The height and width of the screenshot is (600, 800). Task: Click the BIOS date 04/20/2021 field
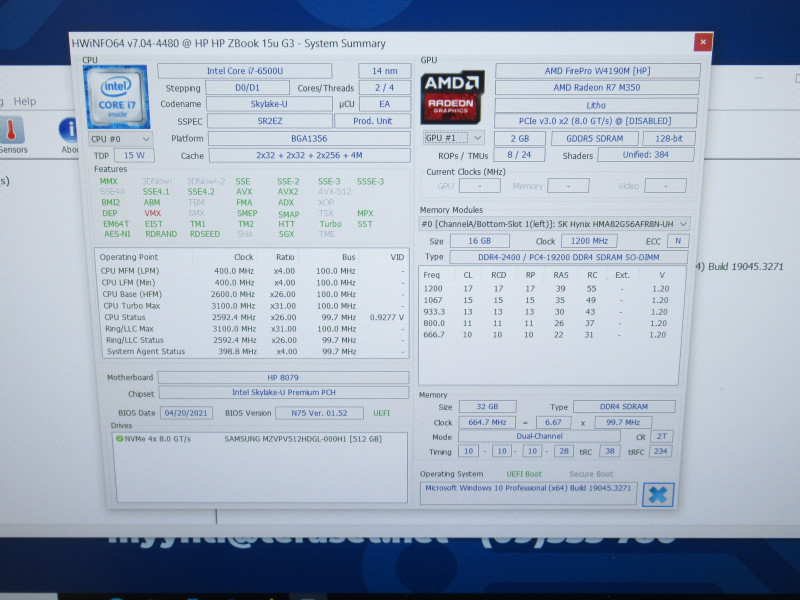[186, 413]
